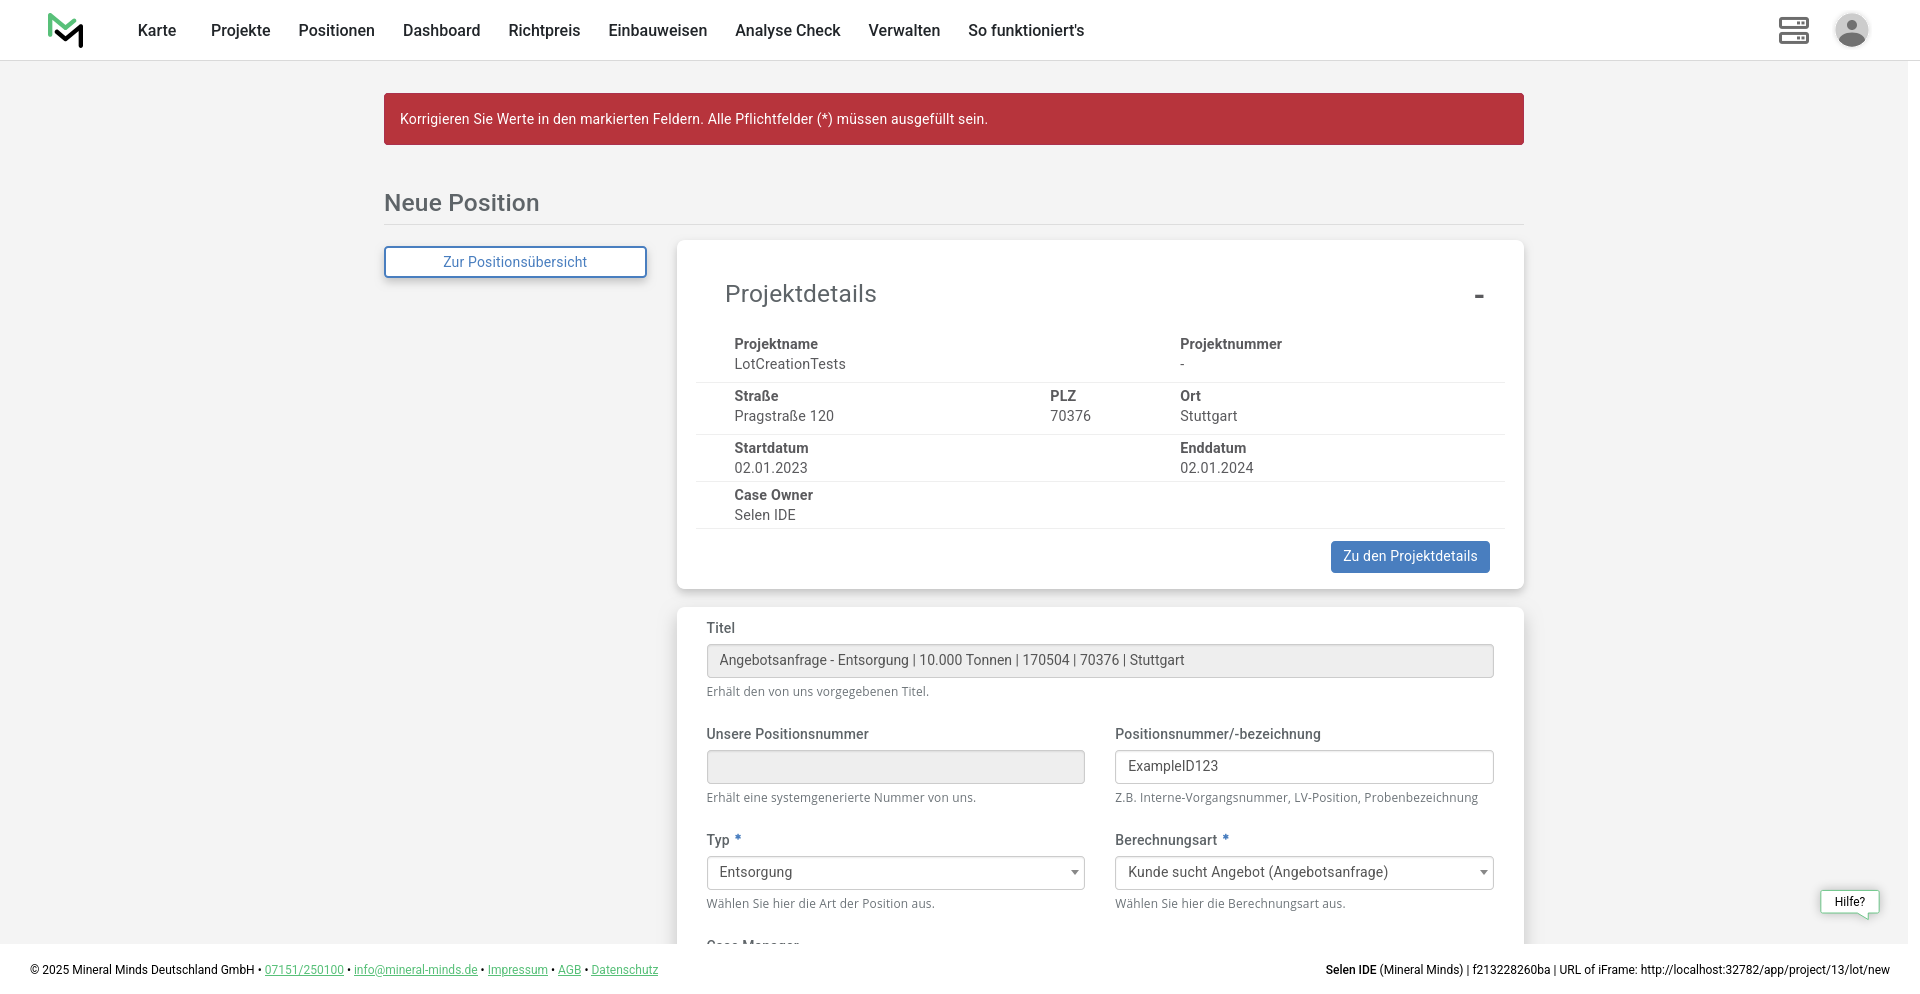Navigate to Positionen in top navigation
The width and height of the screenshot is (1920, 994).
(x=336, y=31)
